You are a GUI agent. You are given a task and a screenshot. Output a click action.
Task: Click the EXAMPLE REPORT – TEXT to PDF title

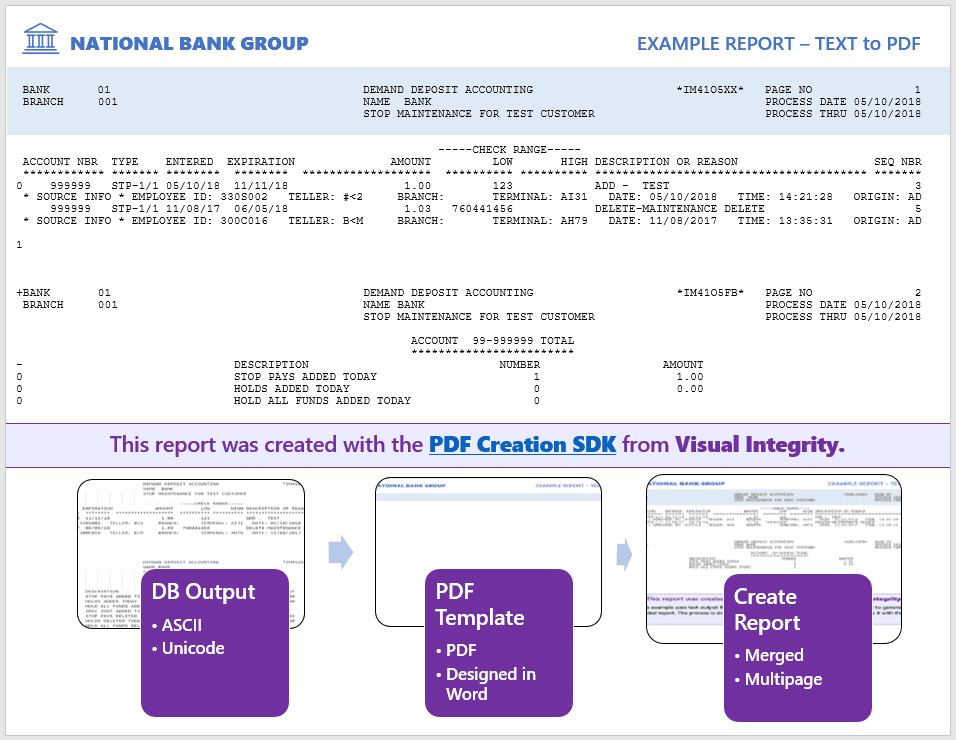click(x=779, y=44)
